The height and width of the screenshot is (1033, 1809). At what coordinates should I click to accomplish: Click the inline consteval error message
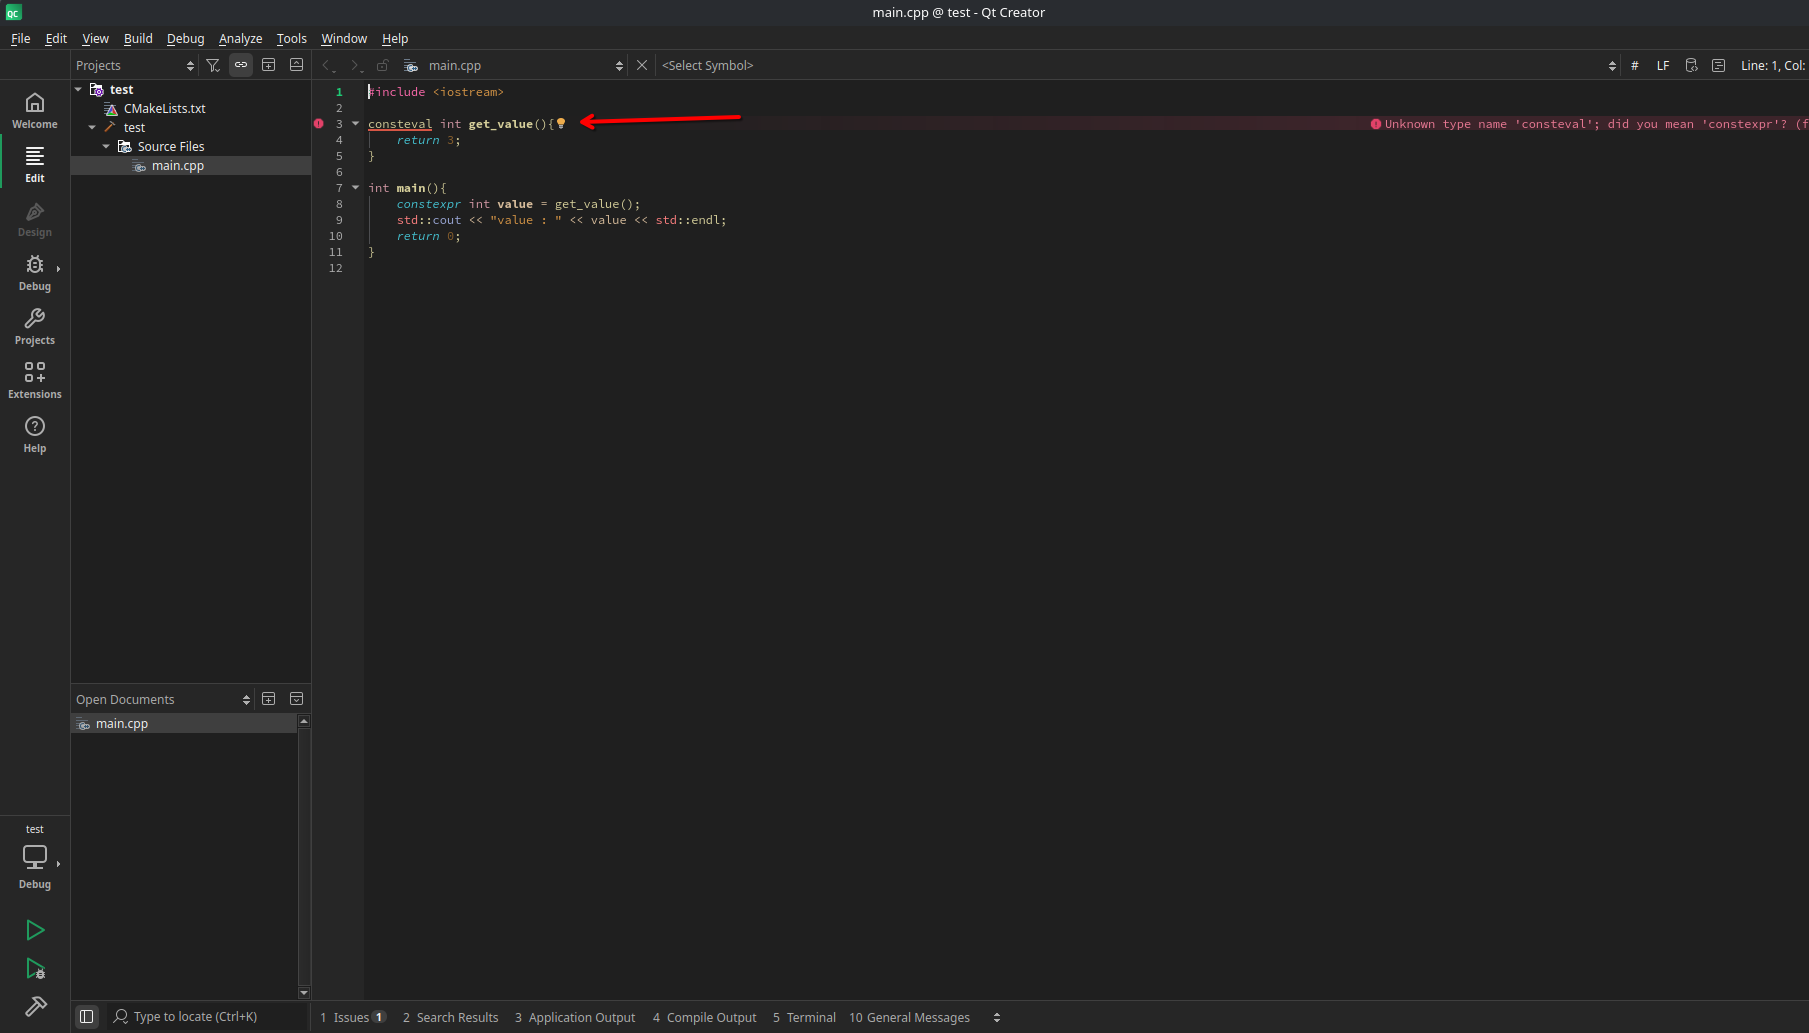(1589, 124)
